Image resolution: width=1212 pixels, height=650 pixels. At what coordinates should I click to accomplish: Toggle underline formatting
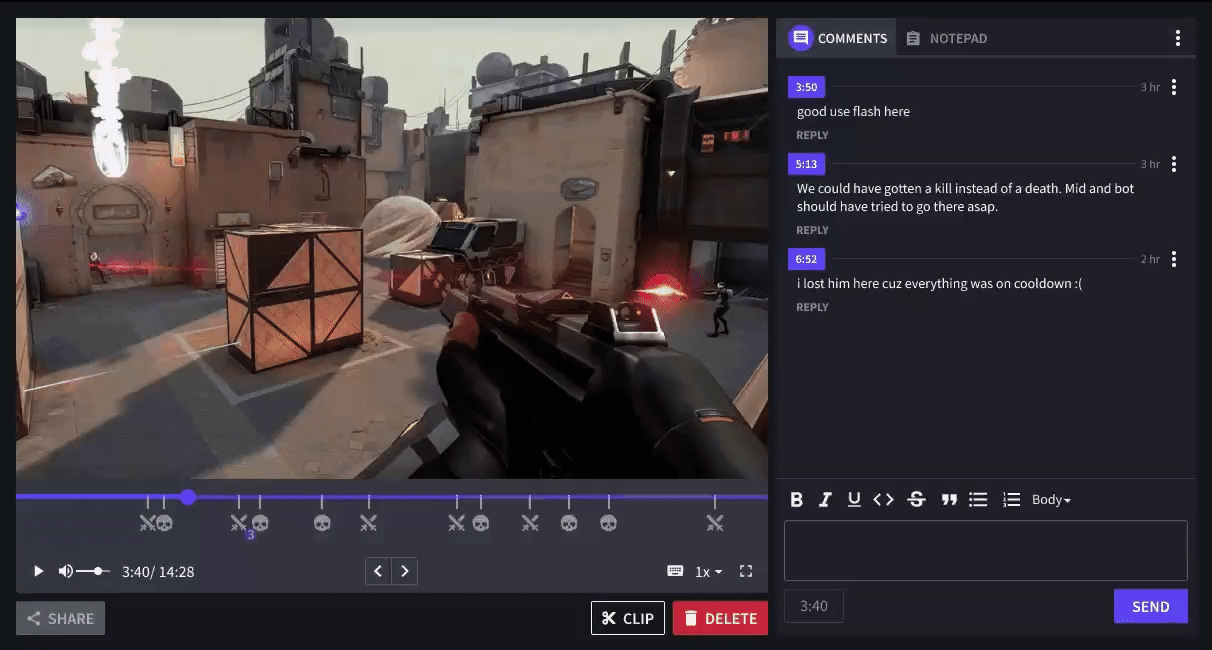tap(854, 500)
